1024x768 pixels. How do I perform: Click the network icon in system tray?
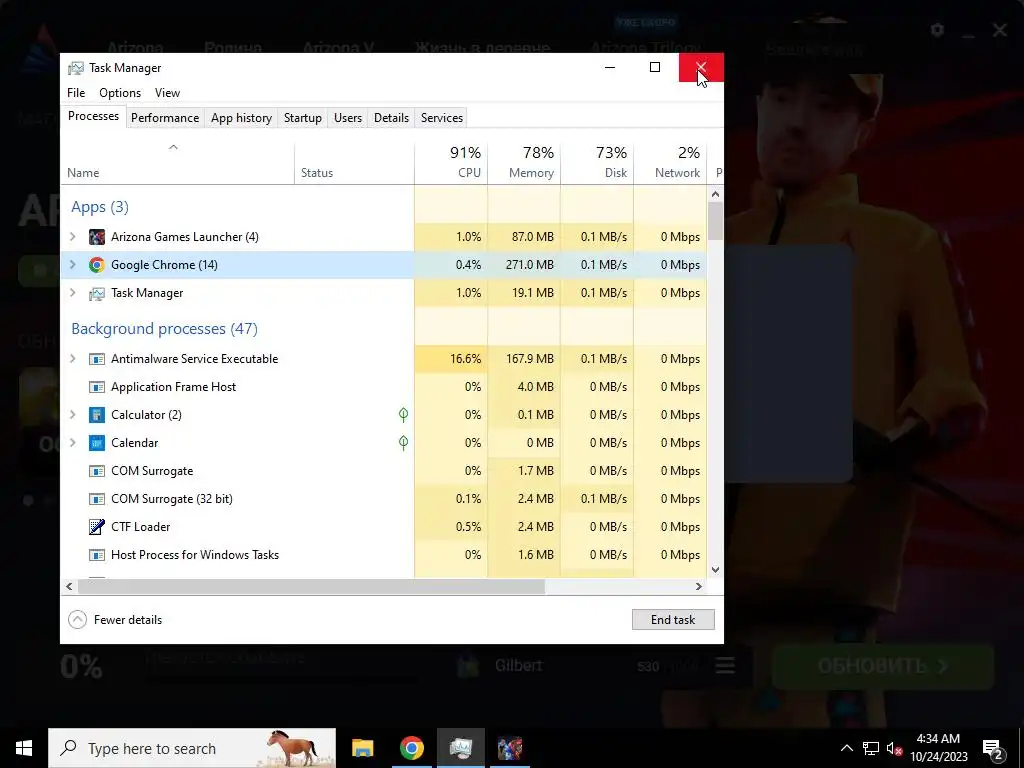point(871,748)
